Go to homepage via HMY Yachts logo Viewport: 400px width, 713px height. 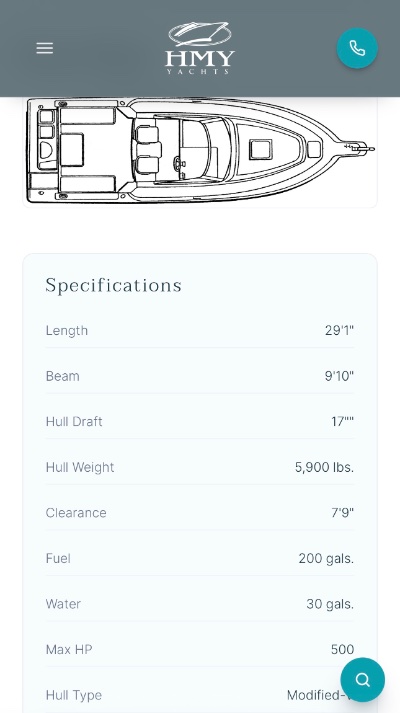coord(200,48)
